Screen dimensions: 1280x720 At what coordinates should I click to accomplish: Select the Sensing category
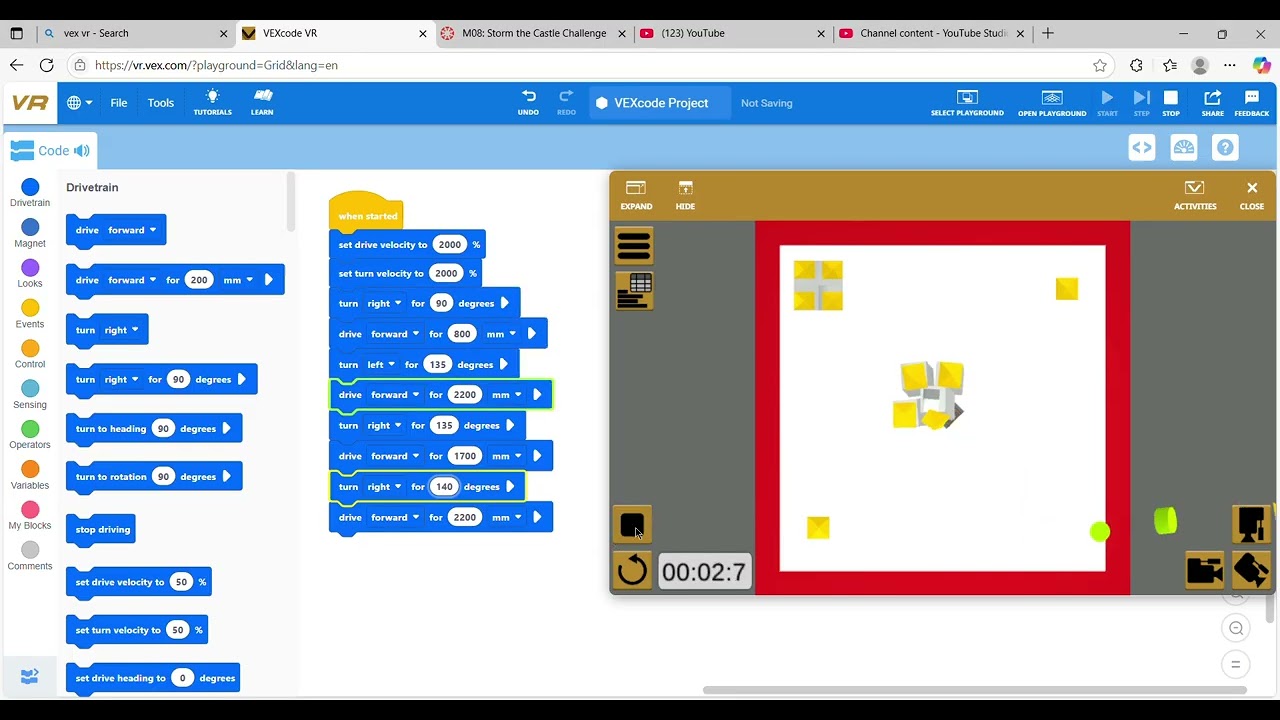point(30,395)
